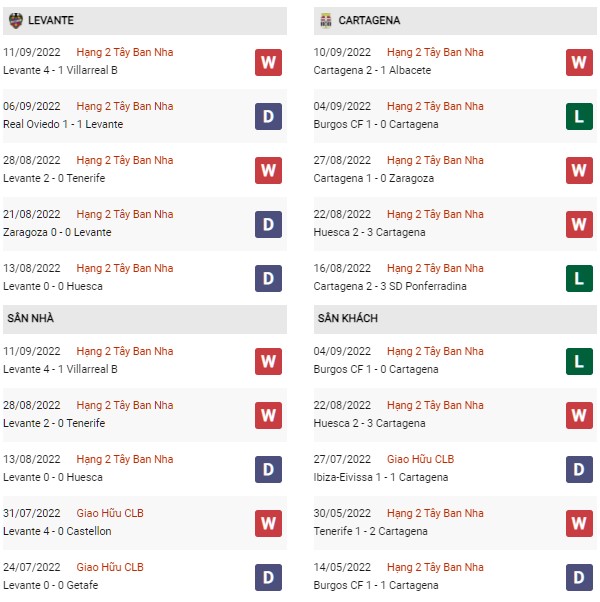
Task: Open match Cartagena 1 - 0 Zaragoza
Action: coord(374,179)
